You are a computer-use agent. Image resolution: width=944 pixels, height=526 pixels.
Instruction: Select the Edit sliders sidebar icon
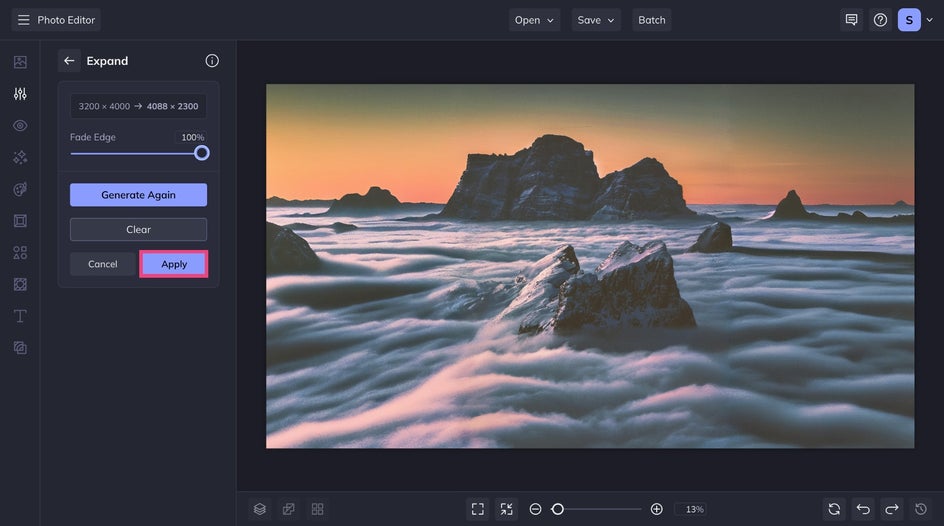[20, 94]
